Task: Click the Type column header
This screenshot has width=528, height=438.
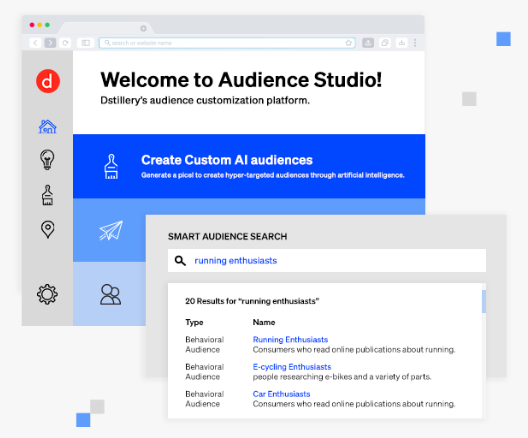Action: click(194, 322)
